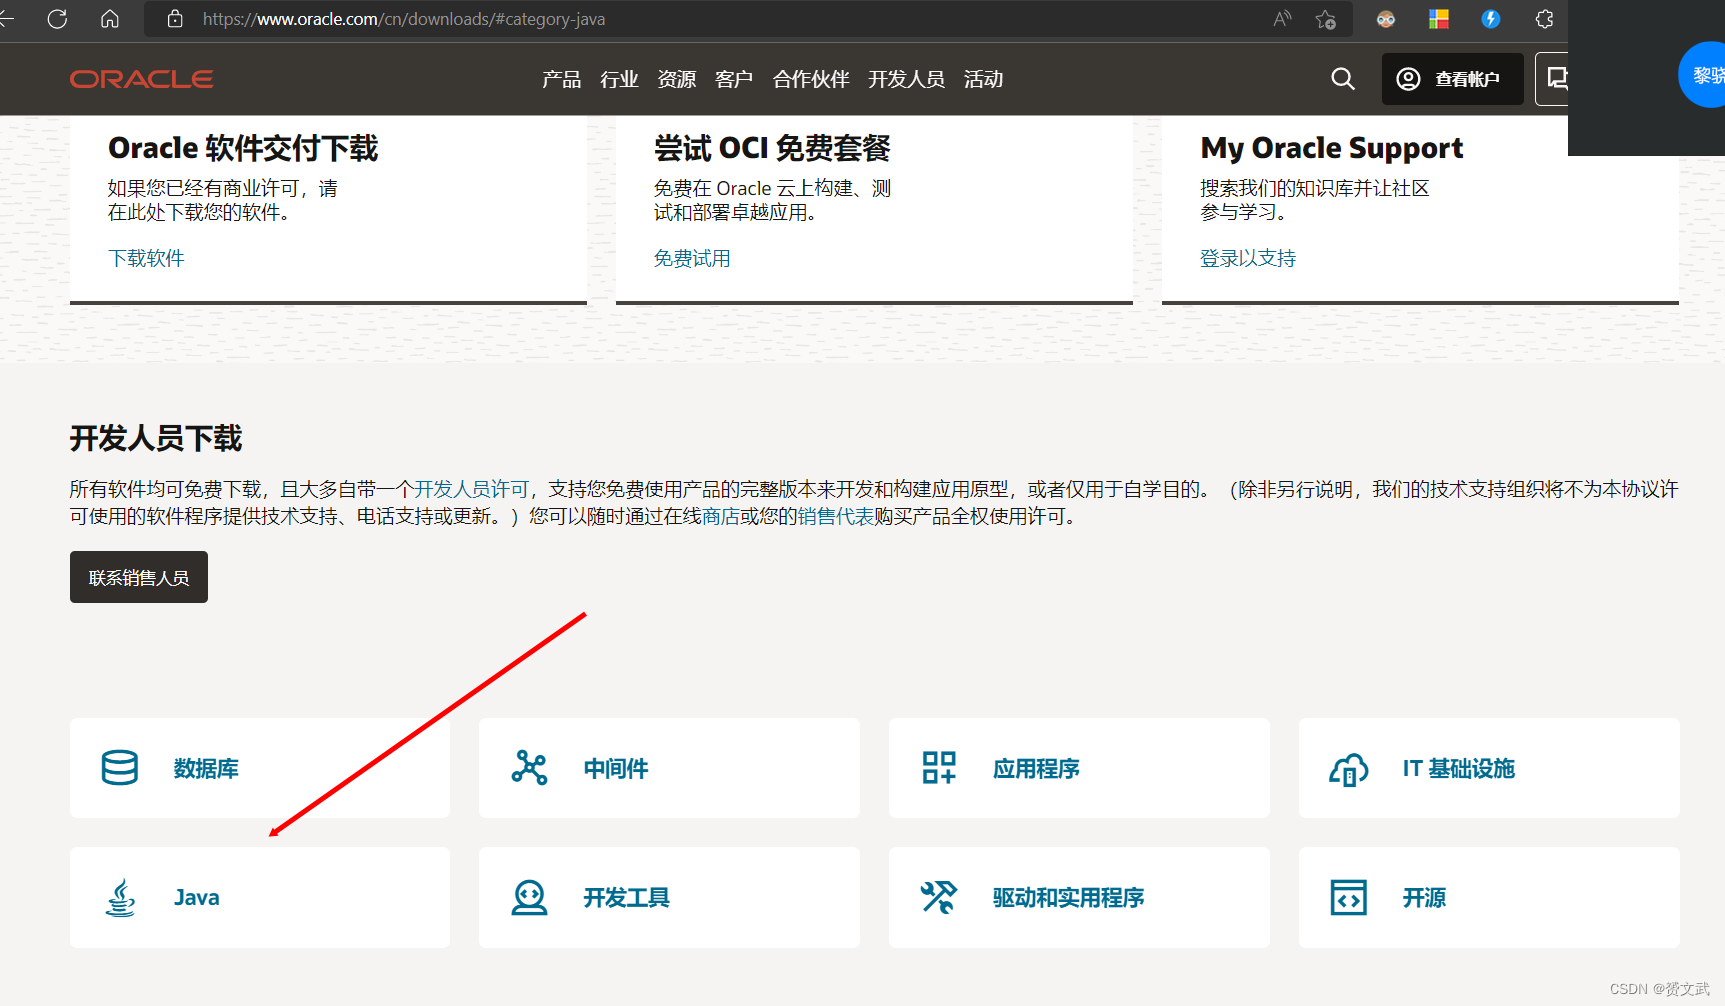
Task: Click the My Oracle Support heading
Action: coord(1331,148)
